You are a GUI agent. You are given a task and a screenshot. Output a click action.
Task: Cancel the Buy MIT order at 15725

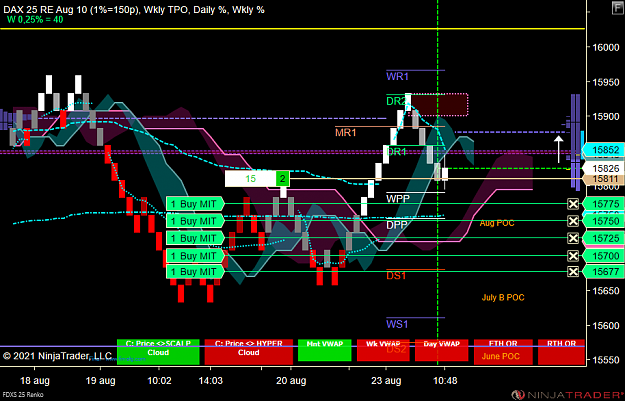click(573, 238)
